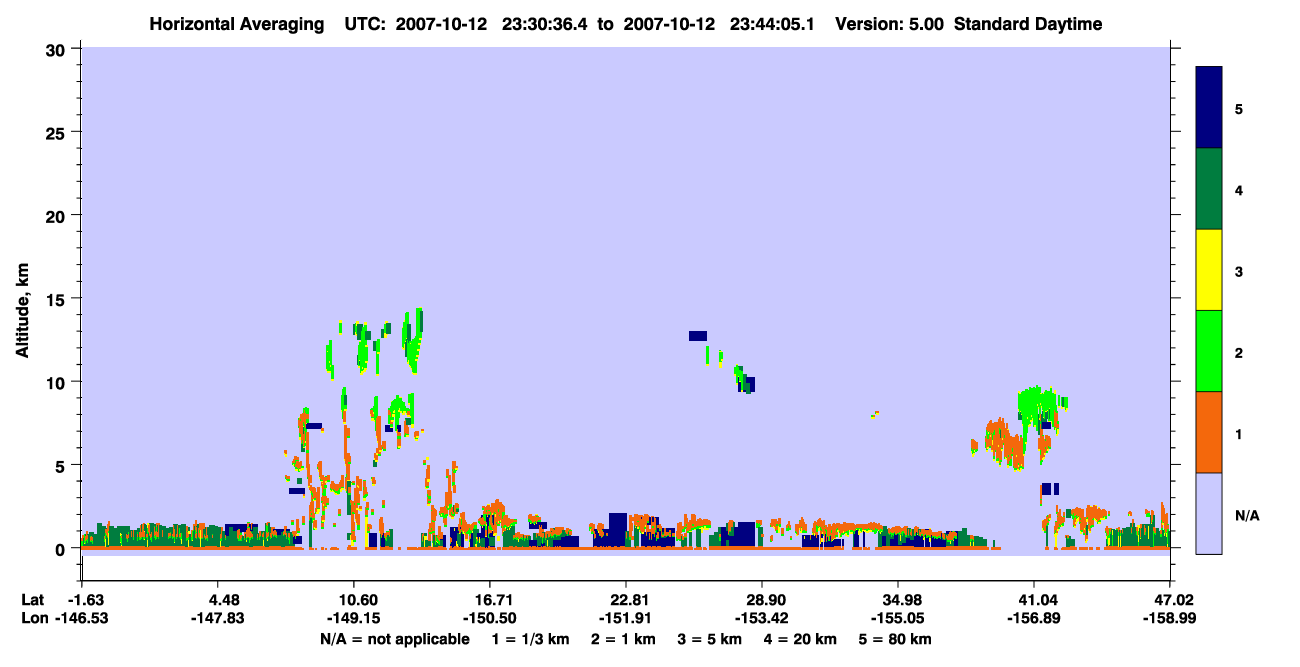Click the bright green level 2 color swatch
The height and width of the screenshot is (667, 1300).
[1209, 351]
